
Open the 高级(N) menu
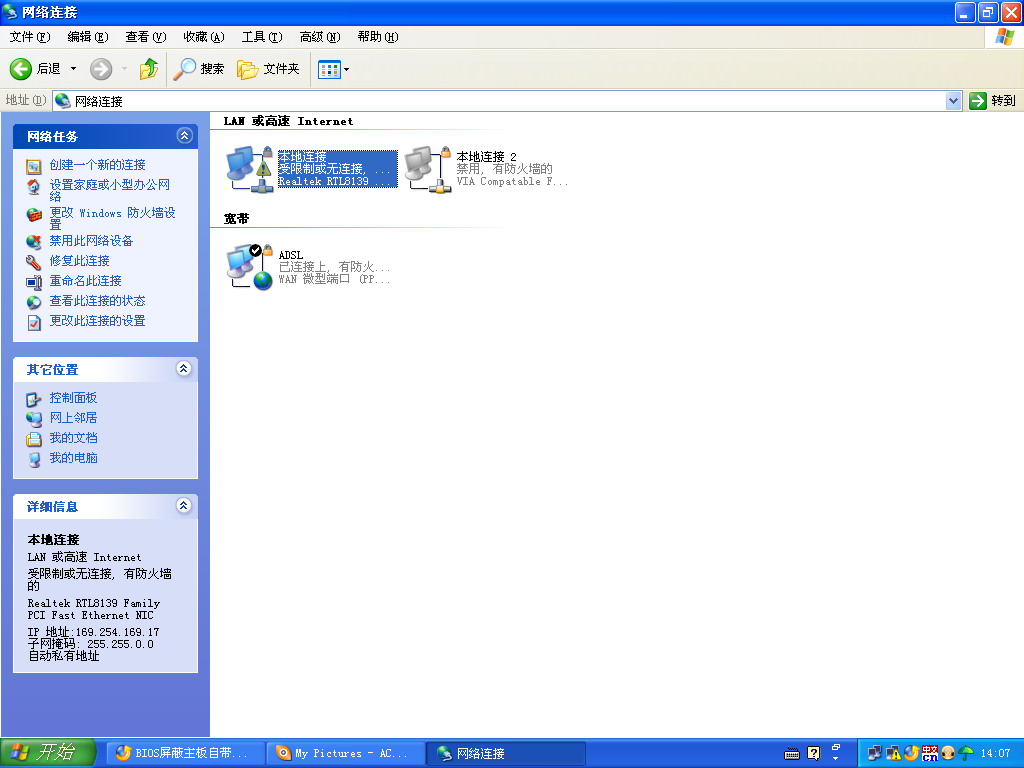coord(319,37)
